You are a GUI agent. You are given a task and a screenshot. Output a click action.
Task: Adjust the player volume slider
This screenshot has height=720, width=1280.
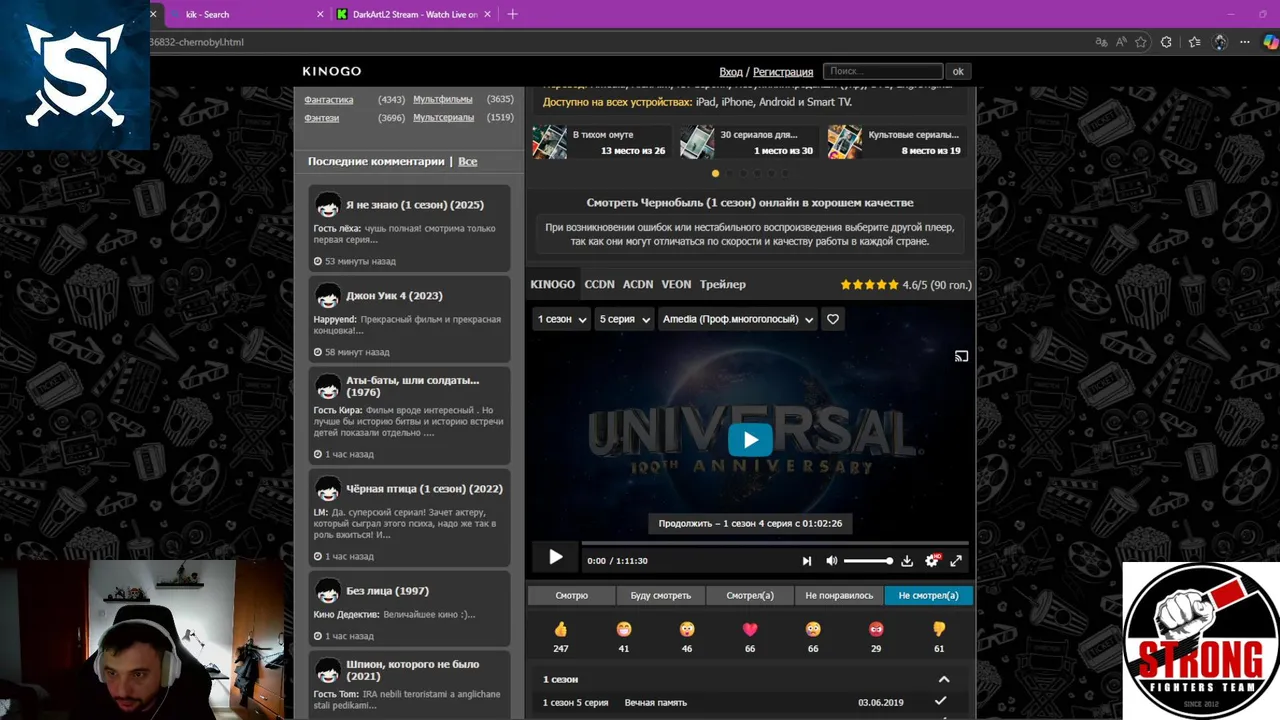click(868, 561)
